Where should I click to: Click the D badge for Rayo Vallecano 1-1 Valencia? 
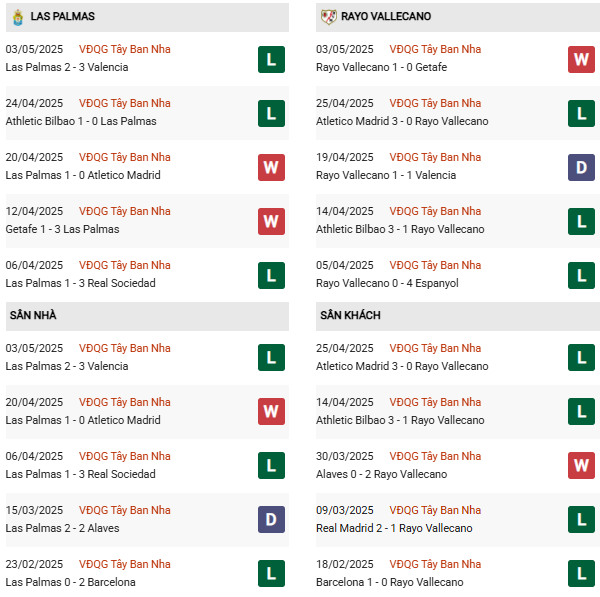click(x=581, y=167)
